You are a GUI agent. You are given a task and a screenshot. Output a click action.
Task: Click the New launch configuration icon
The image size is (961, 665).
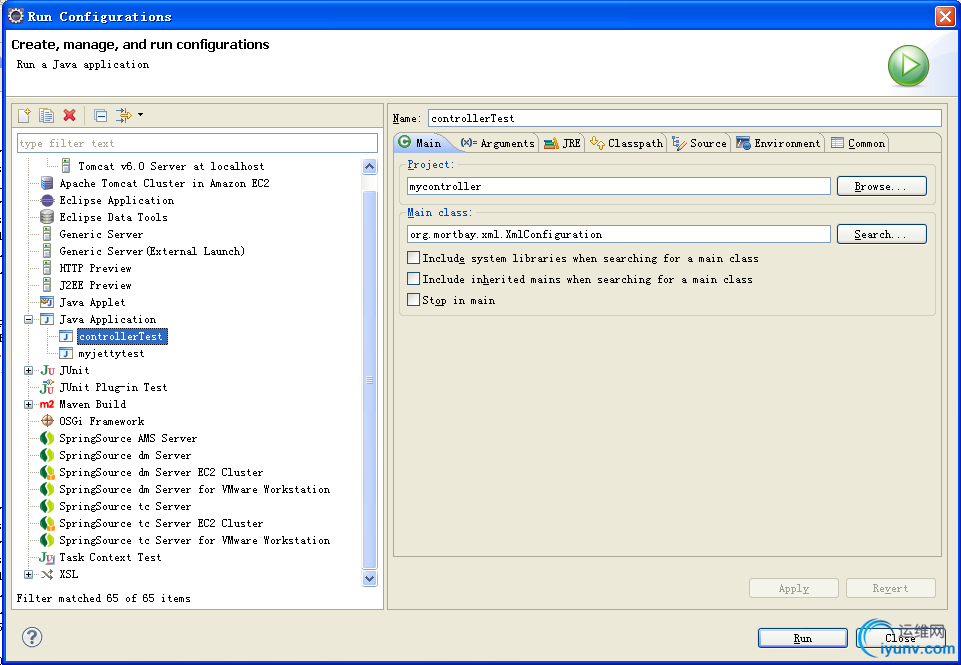pos(25,115)
